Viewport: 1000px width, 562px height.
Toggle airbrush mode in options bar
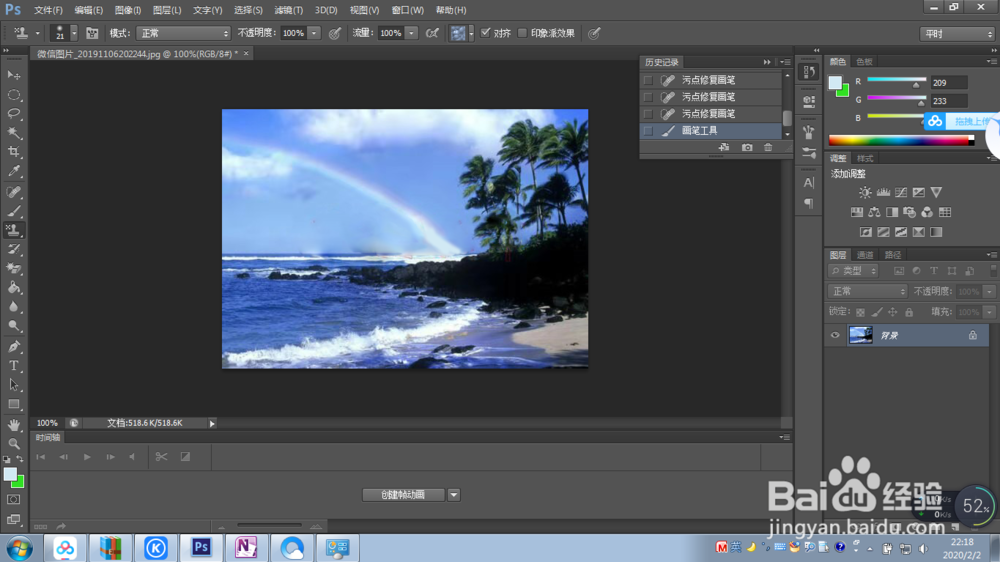[x=432, y=33]
